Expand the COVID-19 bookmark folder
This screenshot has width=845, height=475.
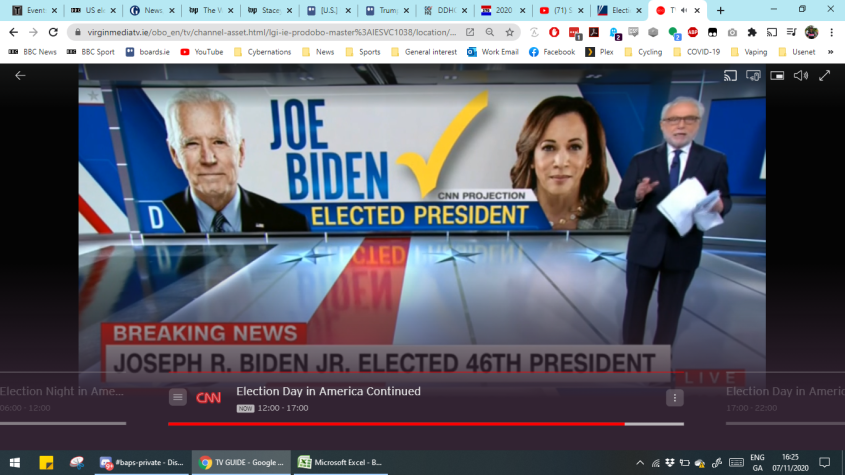696,52
